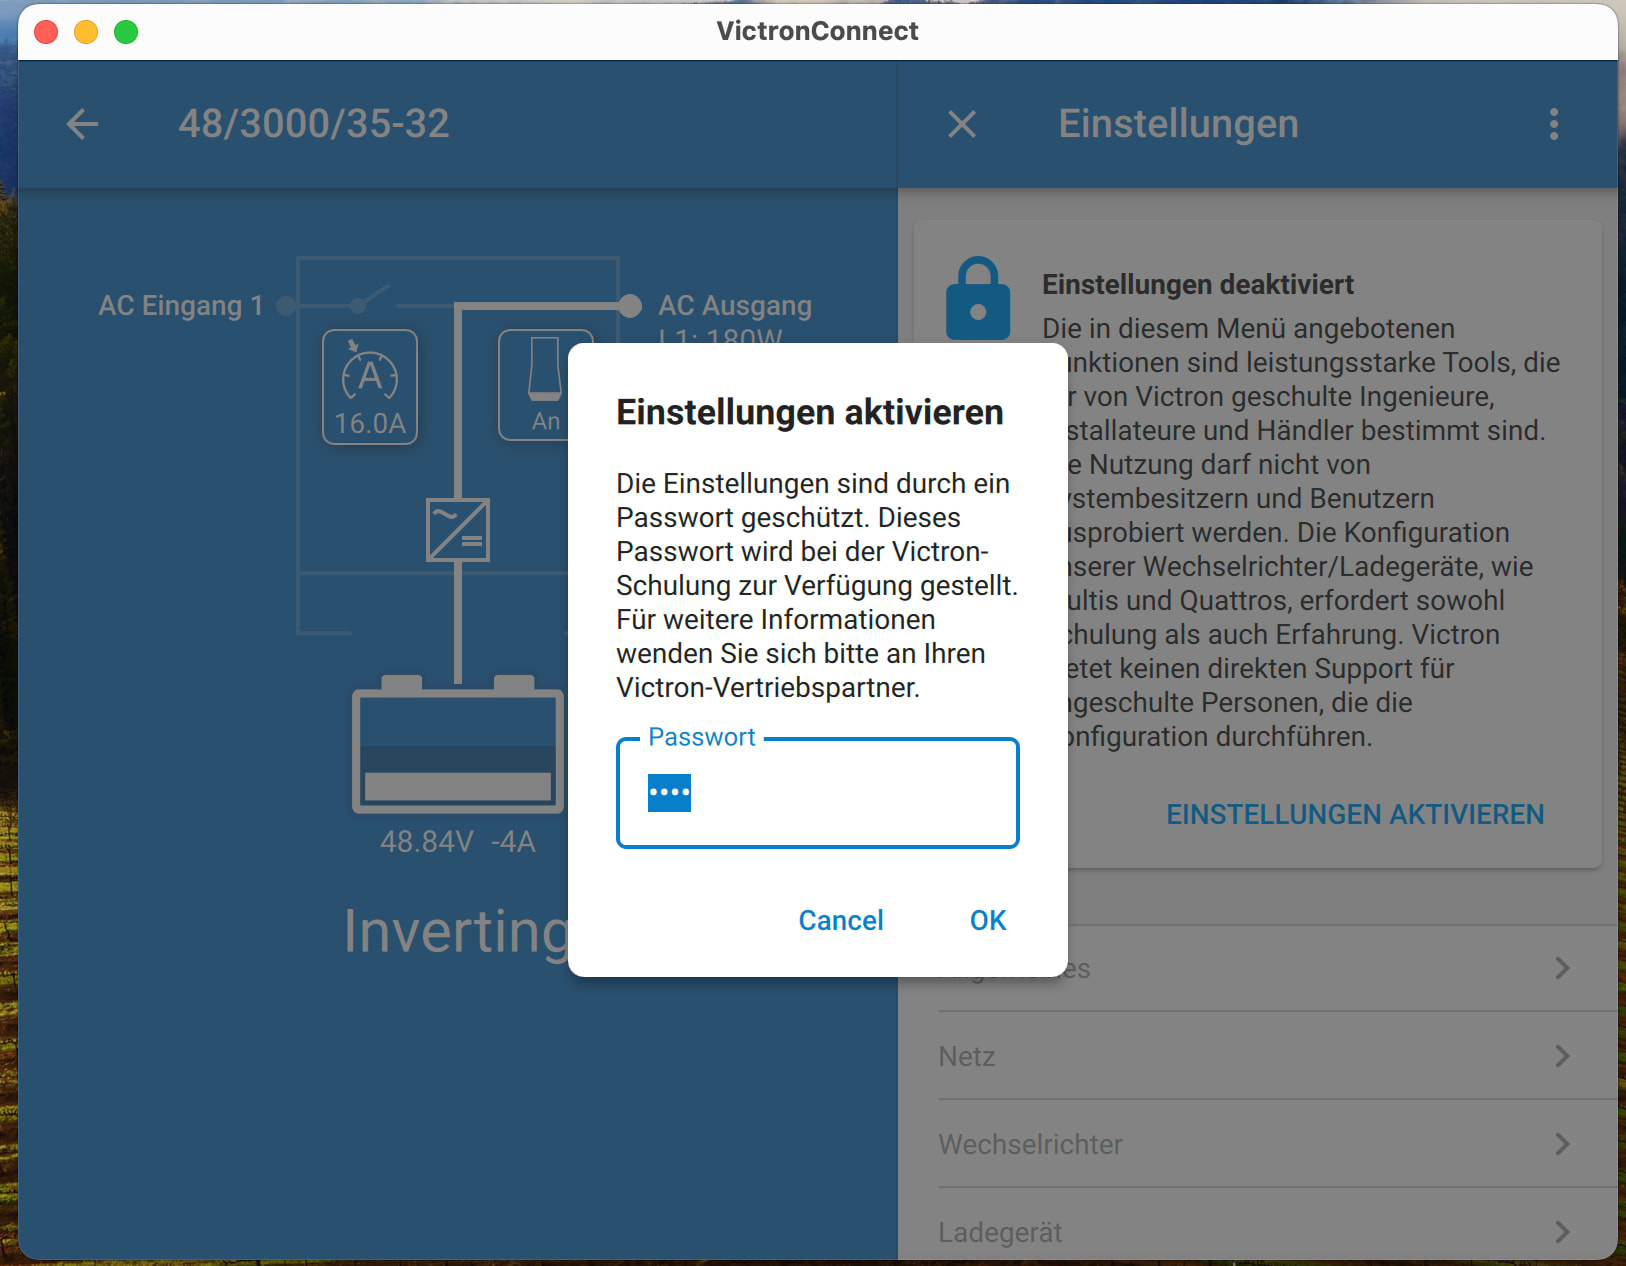Click the 'AC Eingang 1' label
The image size is (1626, 1266).
pyautogui.click(x=181, y=306)
